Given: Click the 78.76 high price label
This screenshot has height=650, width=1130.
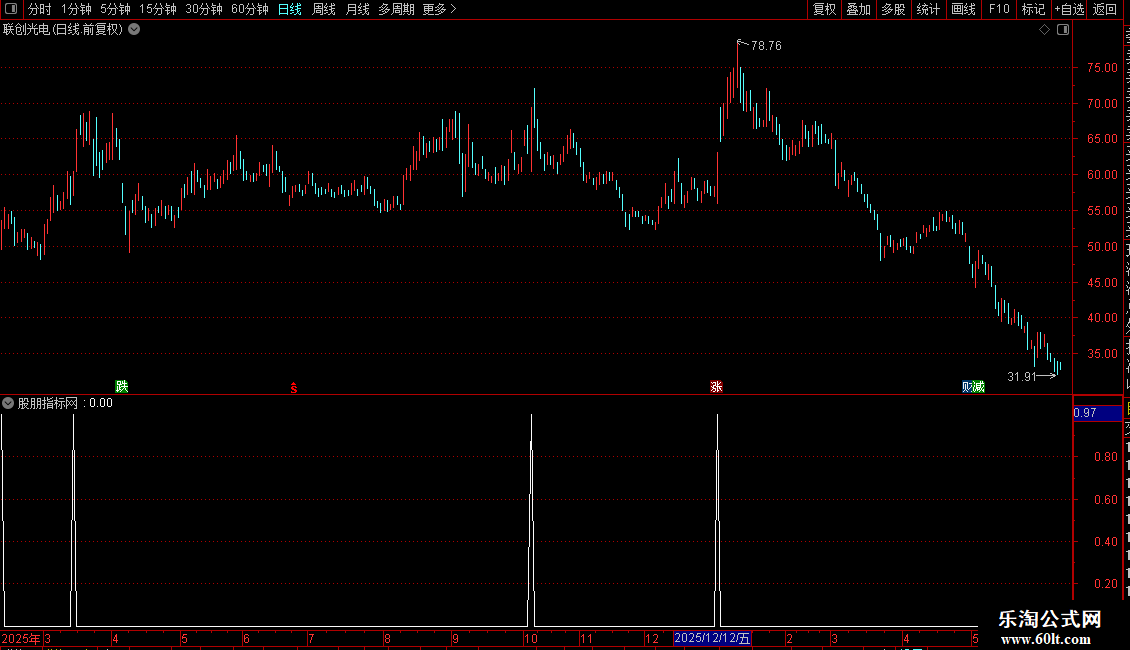Looking at the screenshot, I should [x=766, y=45].
